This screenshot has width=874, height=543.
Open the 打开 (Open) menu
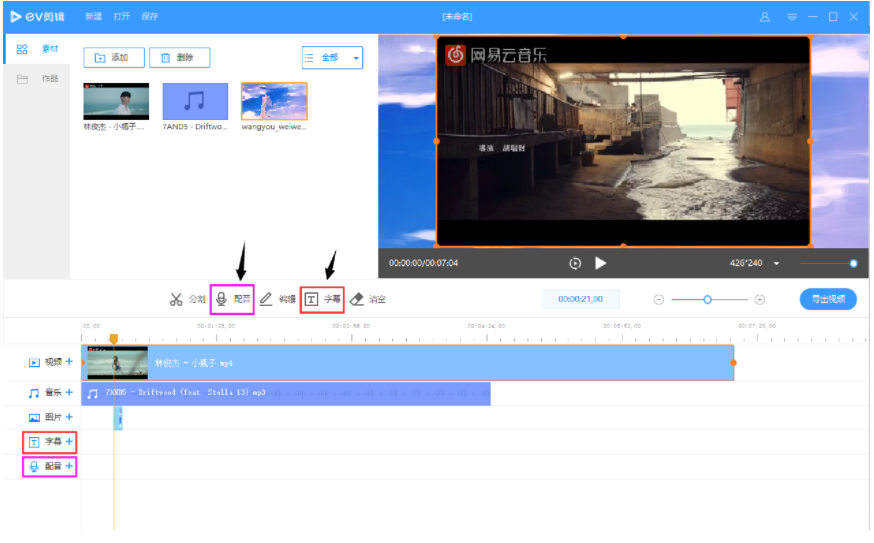122,17
